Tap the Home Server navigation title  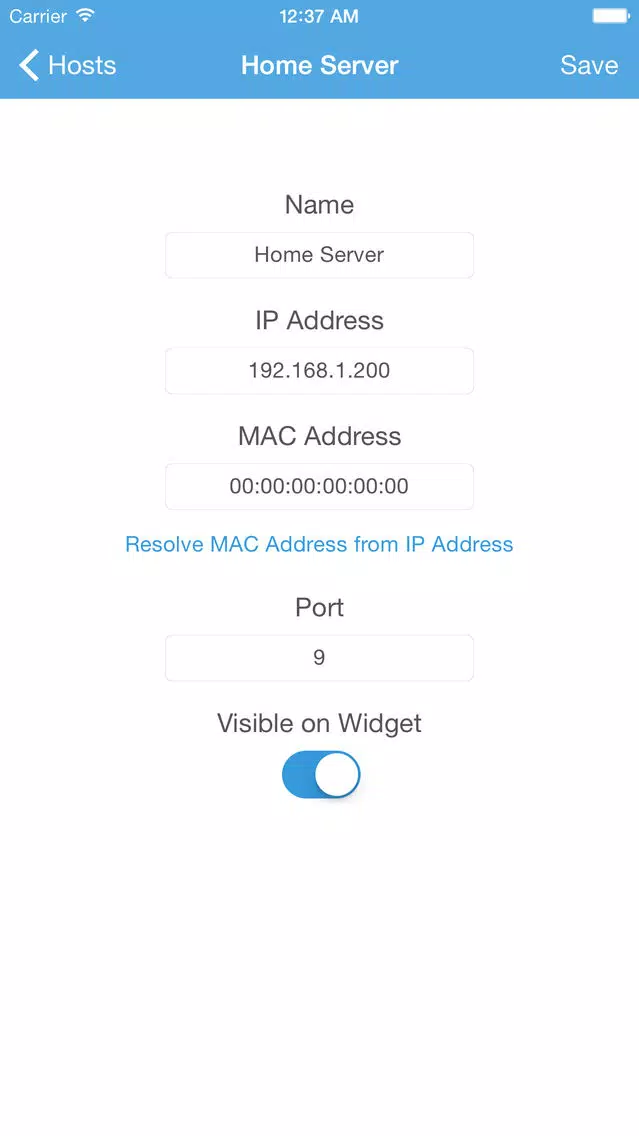320,65
